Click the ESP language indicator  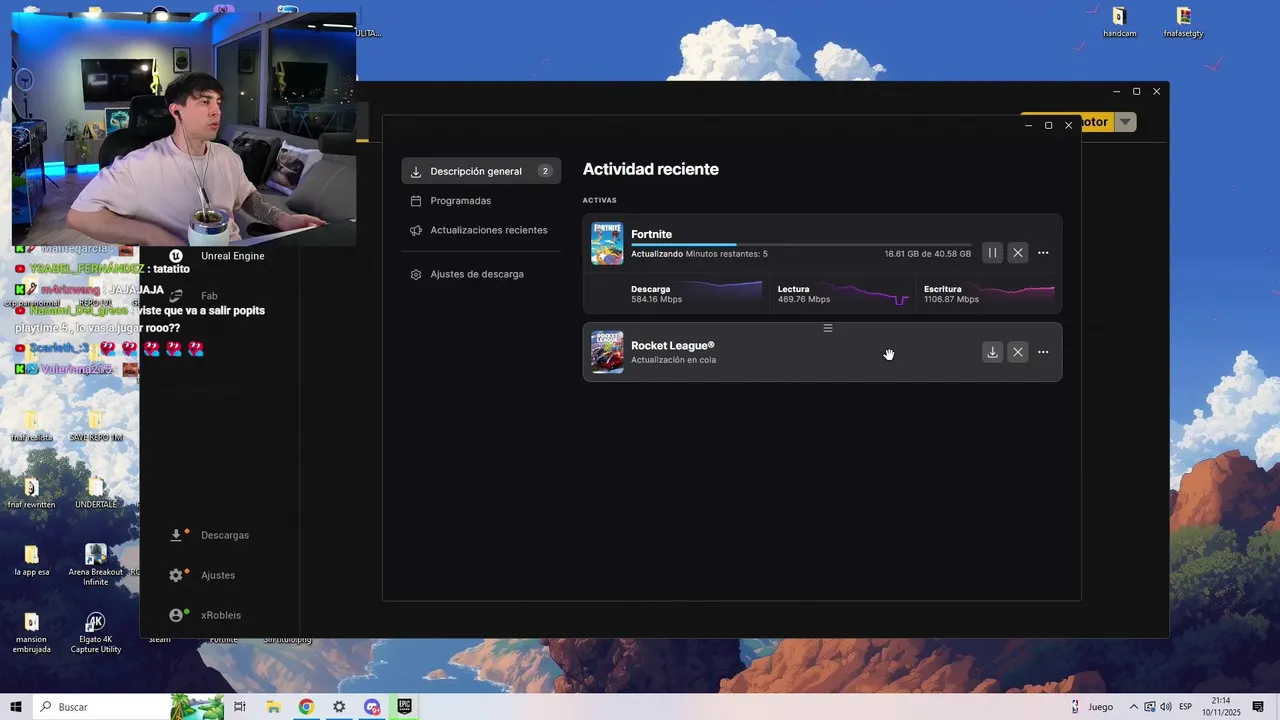[x=1185, y=707]
